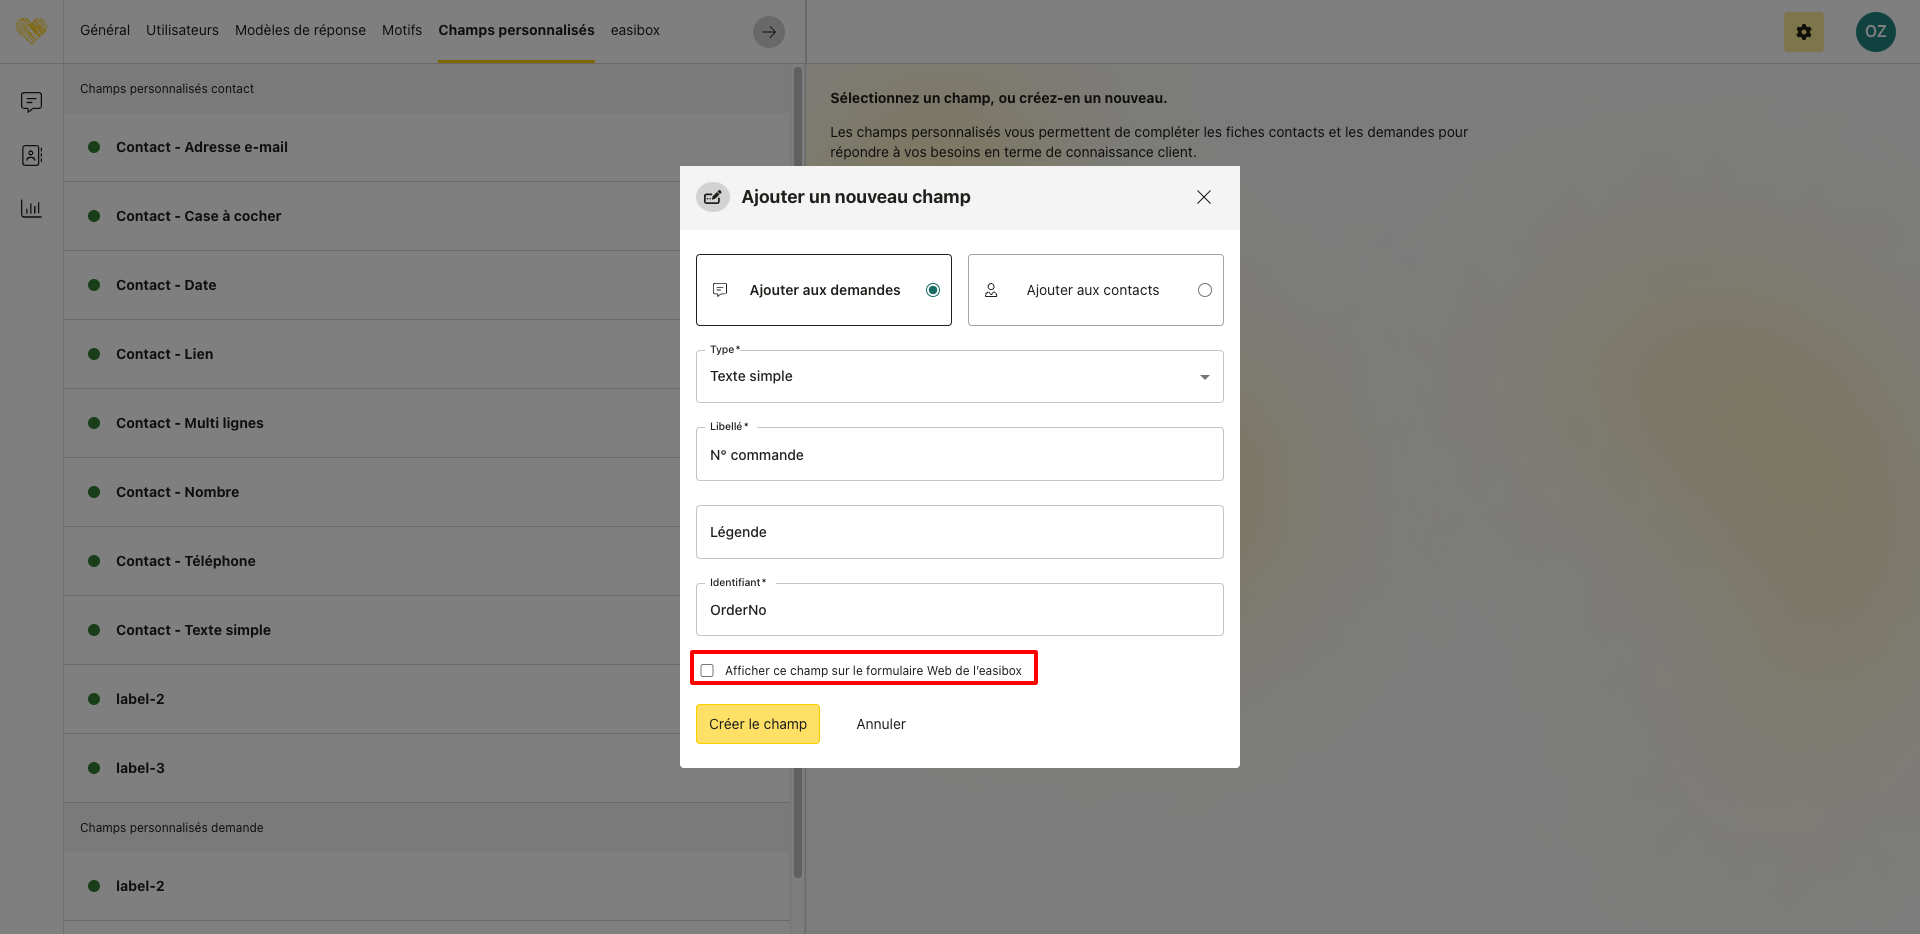Select the Ajouter aux demandes radio option

[x=932, y=290]
